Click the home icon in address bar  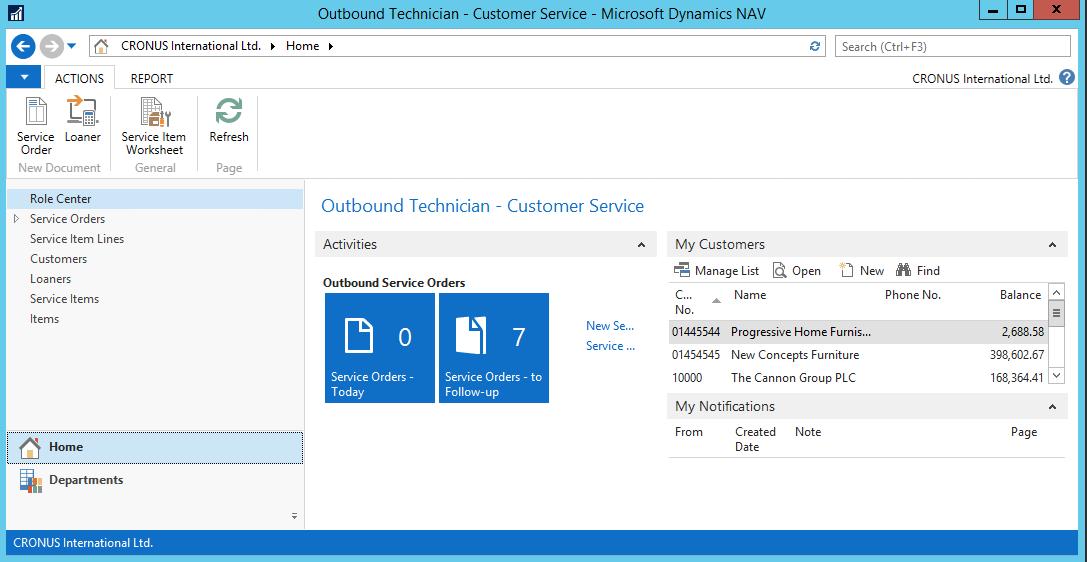pyautogui.click(x=101, y=46)
